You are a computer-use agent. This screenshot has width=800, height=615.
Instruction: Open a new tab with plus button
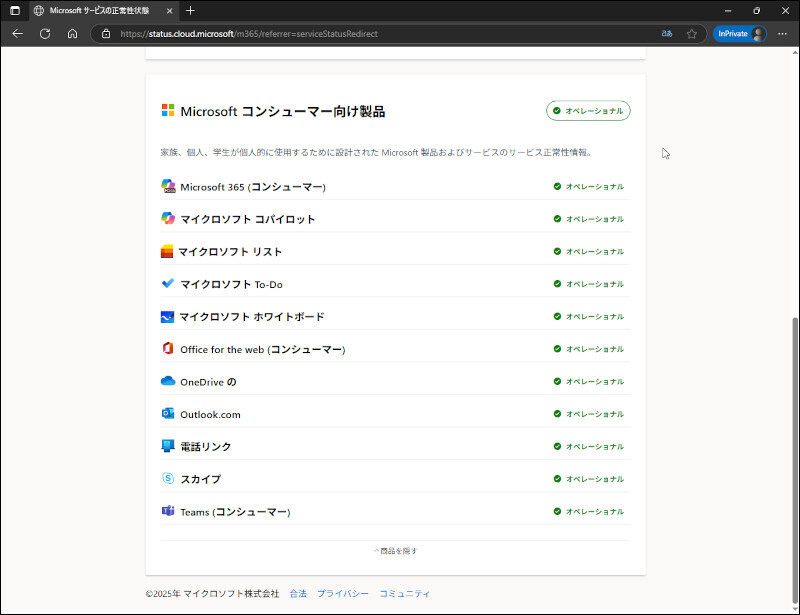tap(190, 10)
